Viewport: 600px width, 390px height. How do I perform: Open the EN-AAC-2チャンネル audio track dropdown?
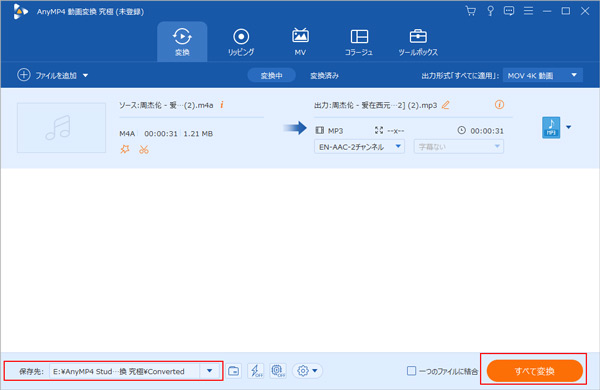pos(359,147)
